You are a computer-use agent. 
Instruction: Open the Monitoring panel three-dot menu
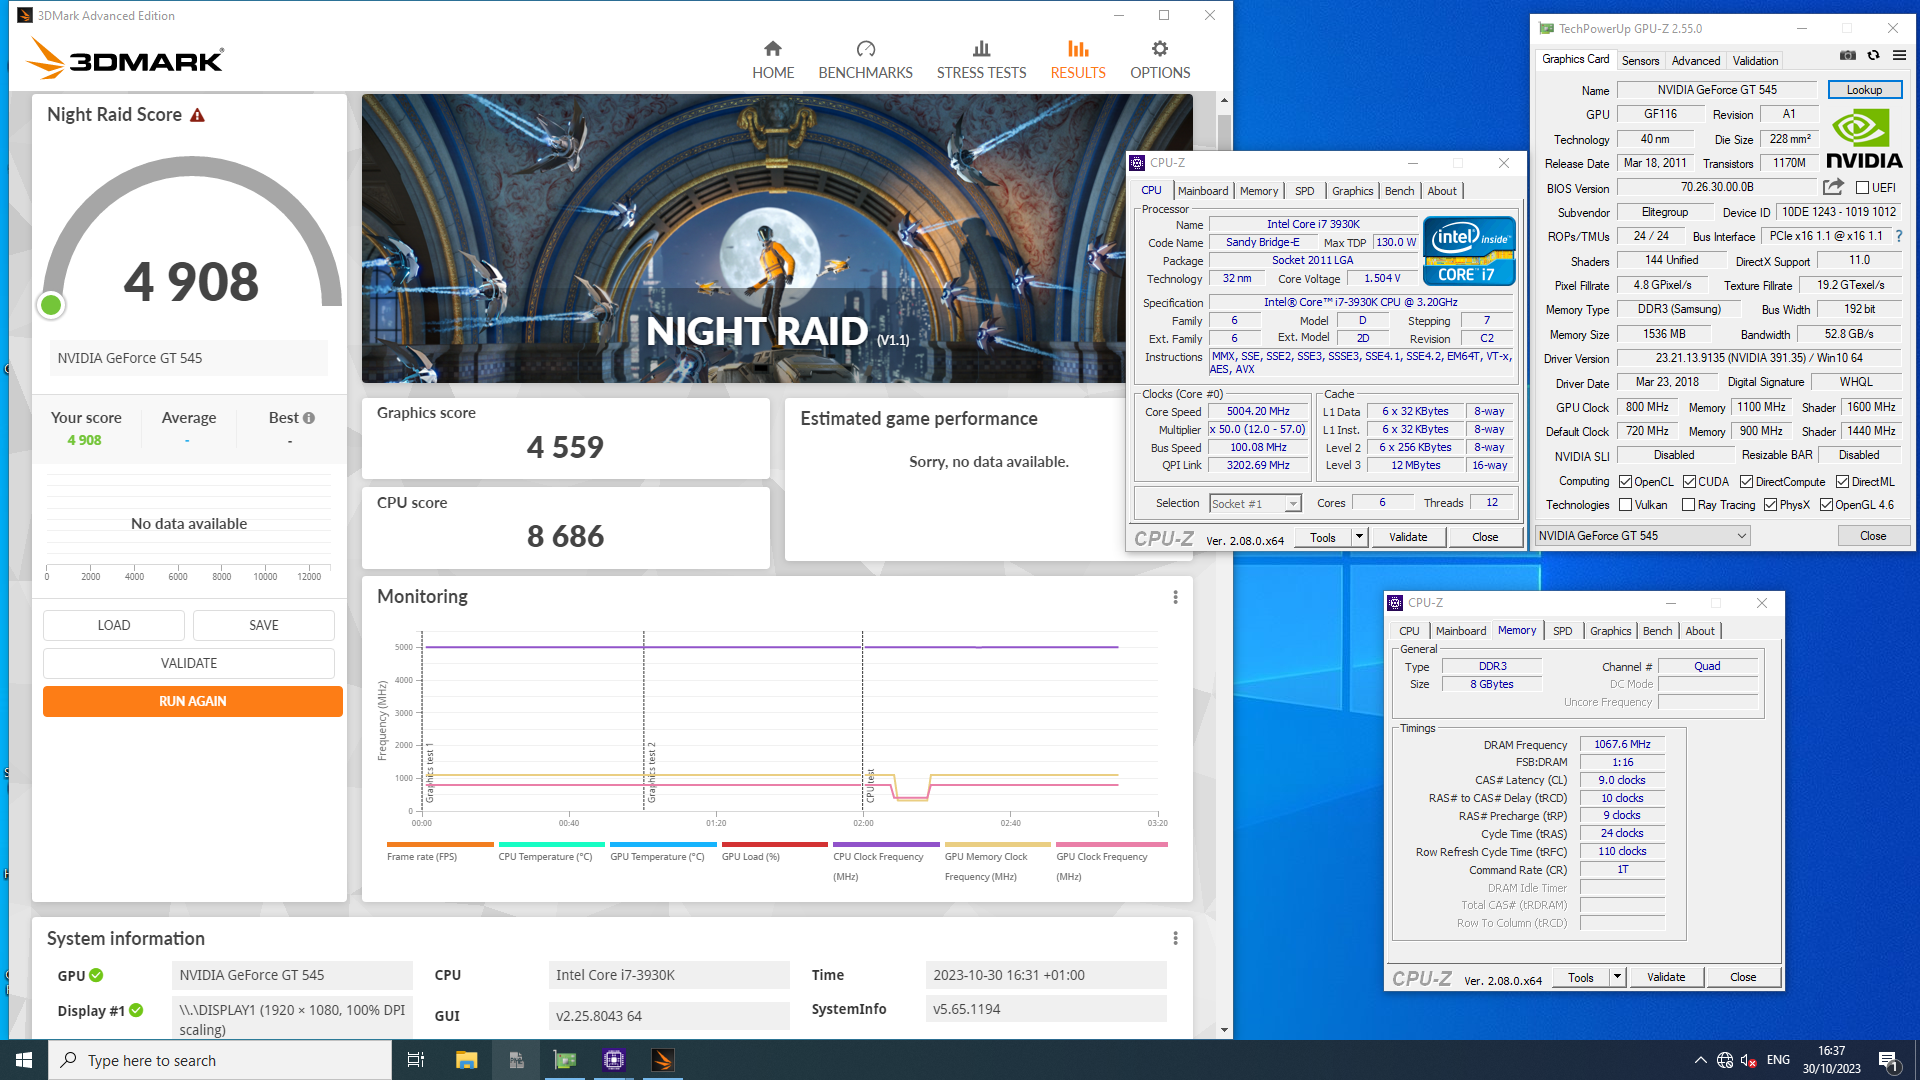1175,597
